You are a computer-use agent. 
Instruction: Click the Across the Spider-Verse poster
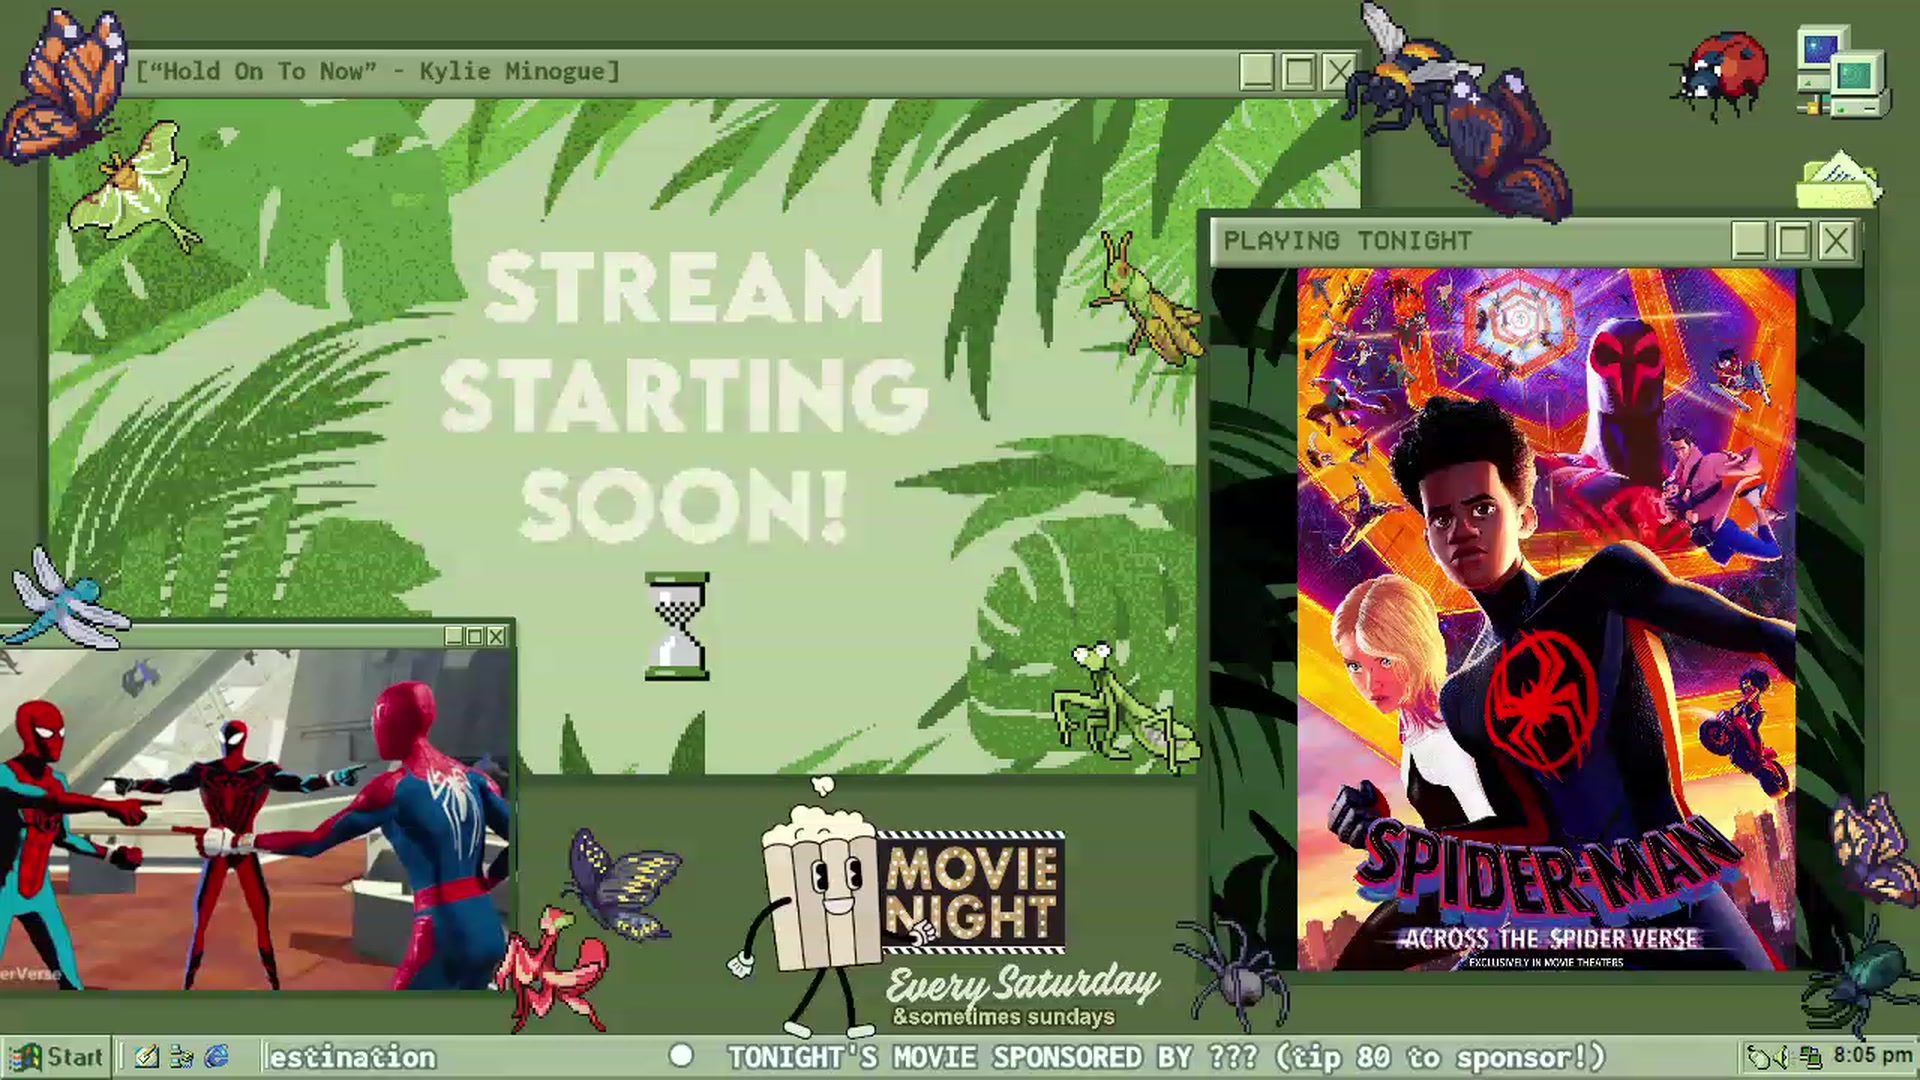click(1546, 619)
